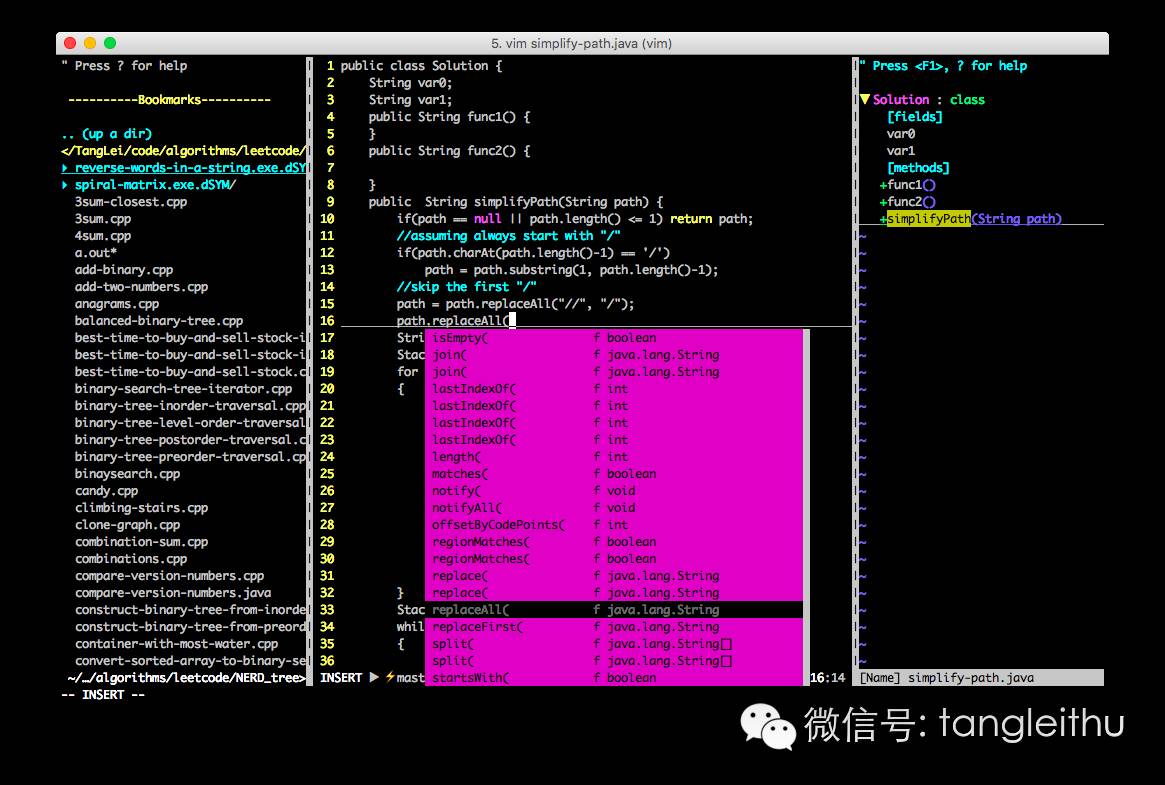Choose replaceFirst( from the completion popup

614,627
